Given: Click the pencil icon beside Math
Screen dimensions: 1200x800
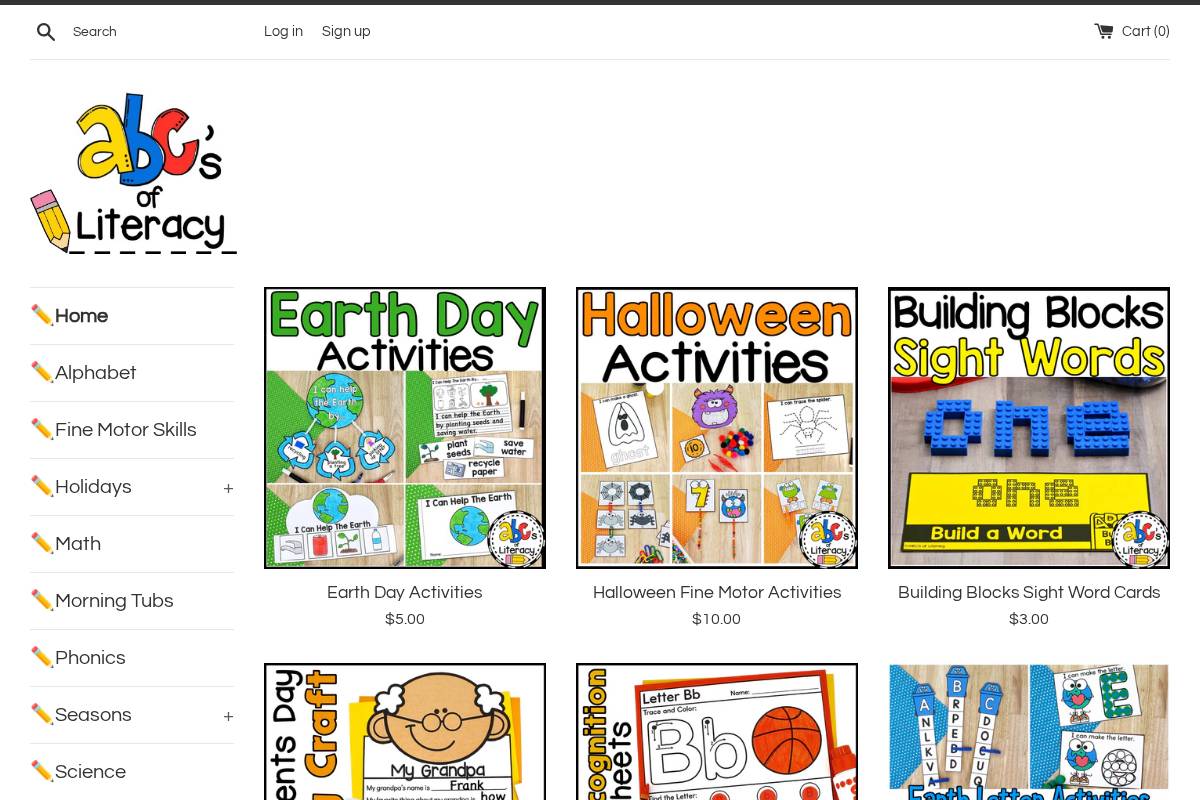Looking at the screenshot, I should pyautogui.click(x=42, y=543).
